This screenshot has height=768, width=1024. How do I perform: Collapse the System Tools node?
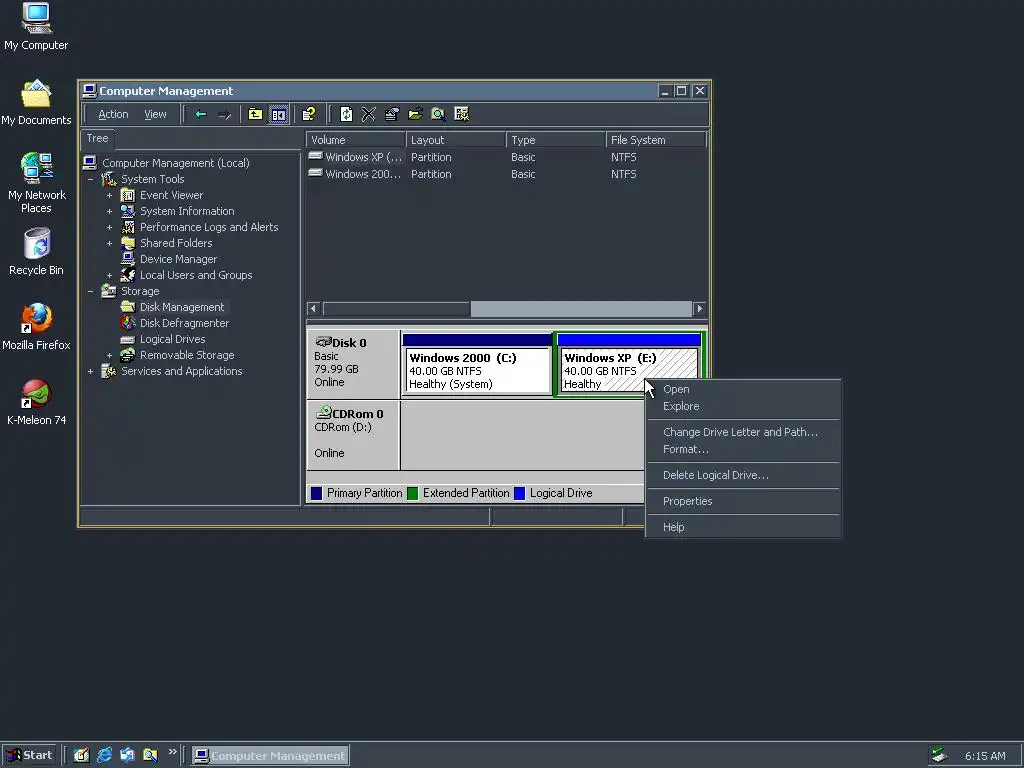point(91,179)
